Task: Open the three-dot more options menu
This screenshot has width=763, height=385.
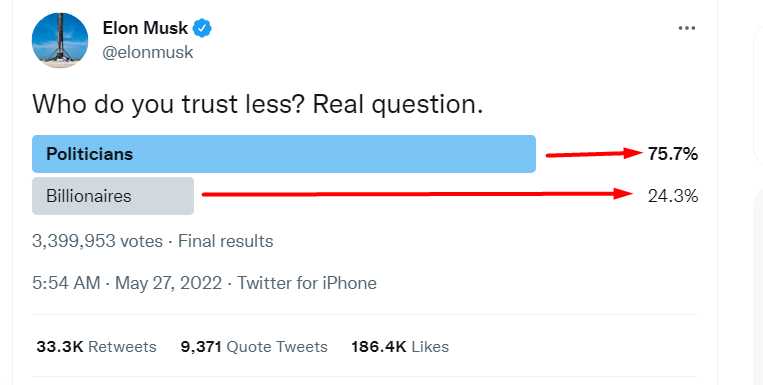Action: (x=687, y=28)
